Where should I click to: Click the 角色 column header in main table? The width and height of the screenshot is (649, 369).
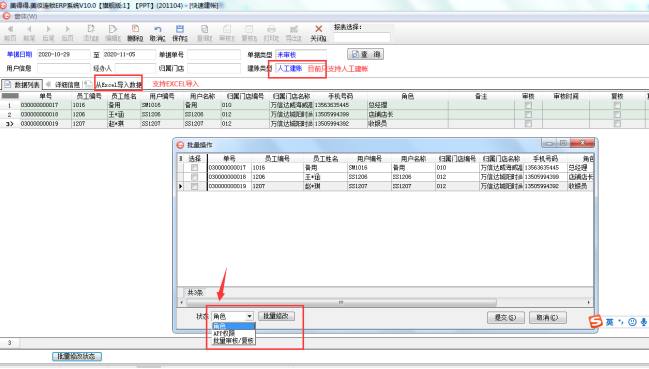coord(407,96)
